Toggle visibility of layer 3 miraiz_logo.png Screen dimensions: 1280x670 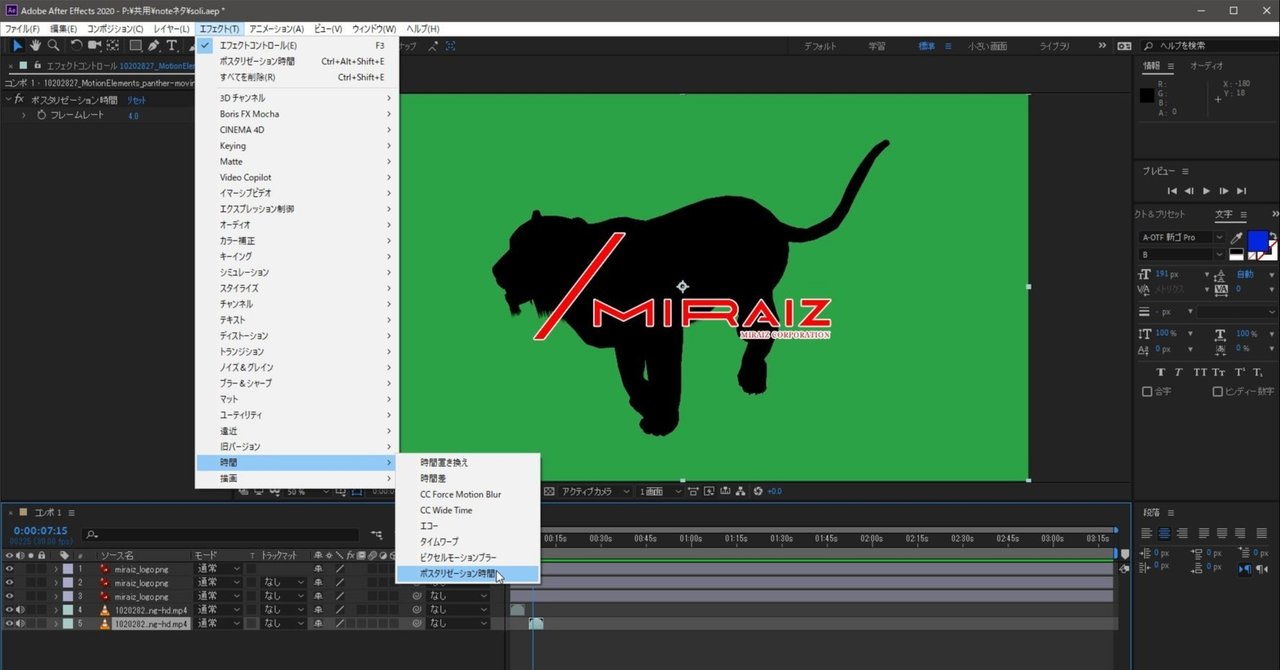(x=10, y=596)
